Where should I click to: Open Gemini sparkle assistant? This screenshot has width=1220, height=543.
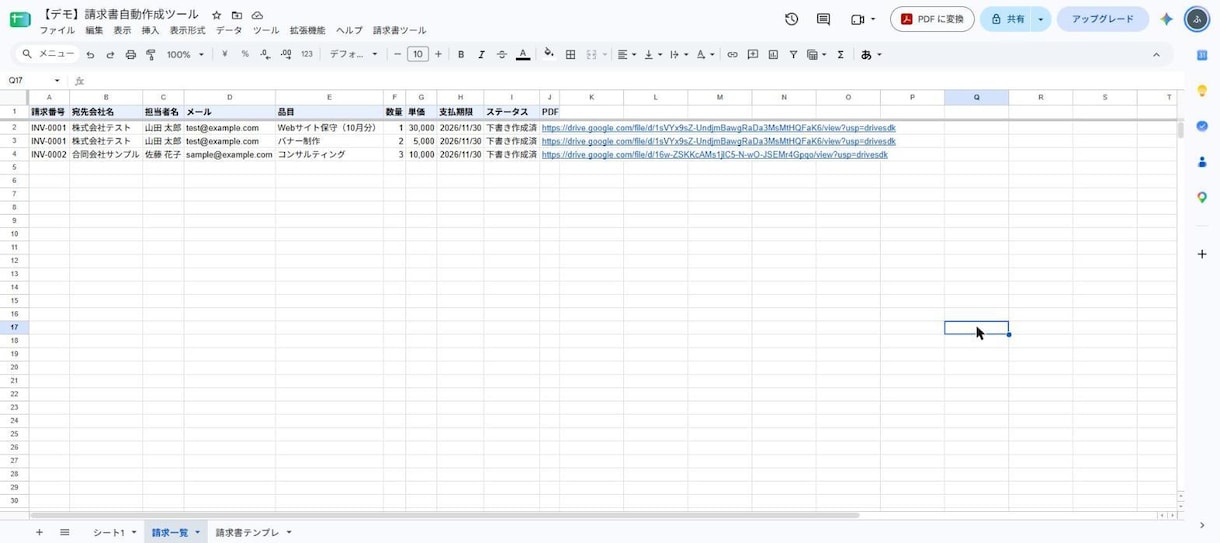(x=1166, y=19)
